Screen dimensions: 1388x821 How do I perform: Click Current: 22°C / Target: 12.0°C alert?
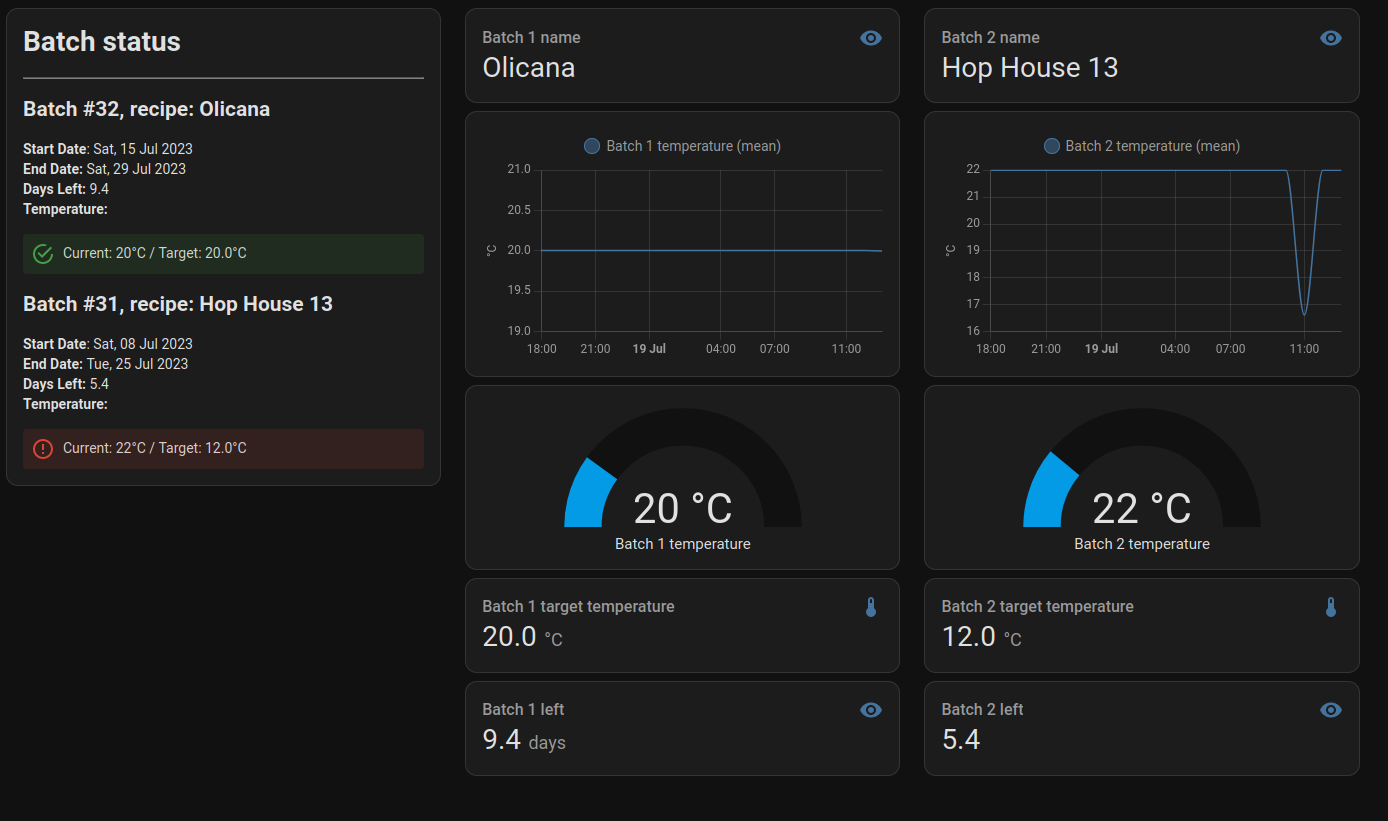click(x=223, y=449)
